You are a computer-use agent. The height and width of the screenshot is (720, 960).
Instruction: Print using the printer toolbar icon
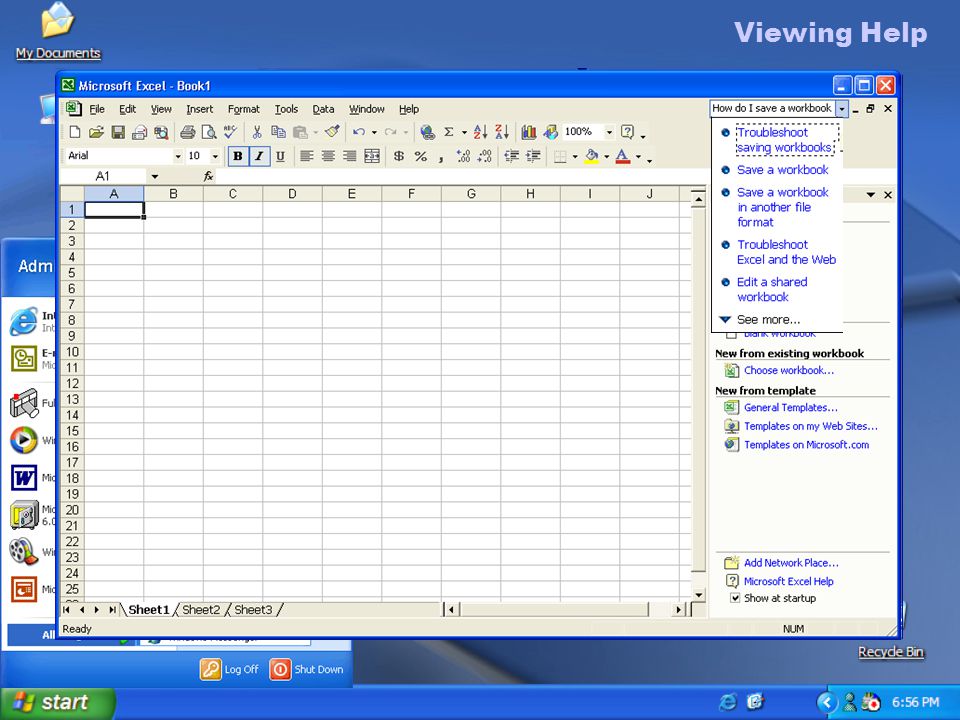pyautogui.click(x=187, y=132)
